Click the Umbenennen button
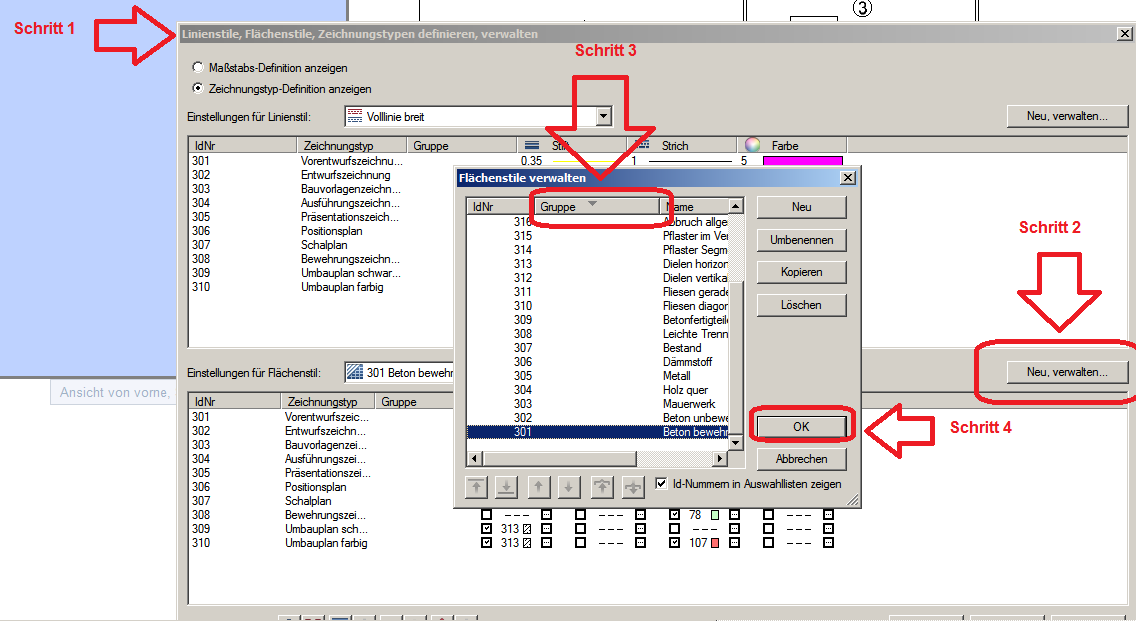This screenshot has height=621, width=1136. [801, 240]
